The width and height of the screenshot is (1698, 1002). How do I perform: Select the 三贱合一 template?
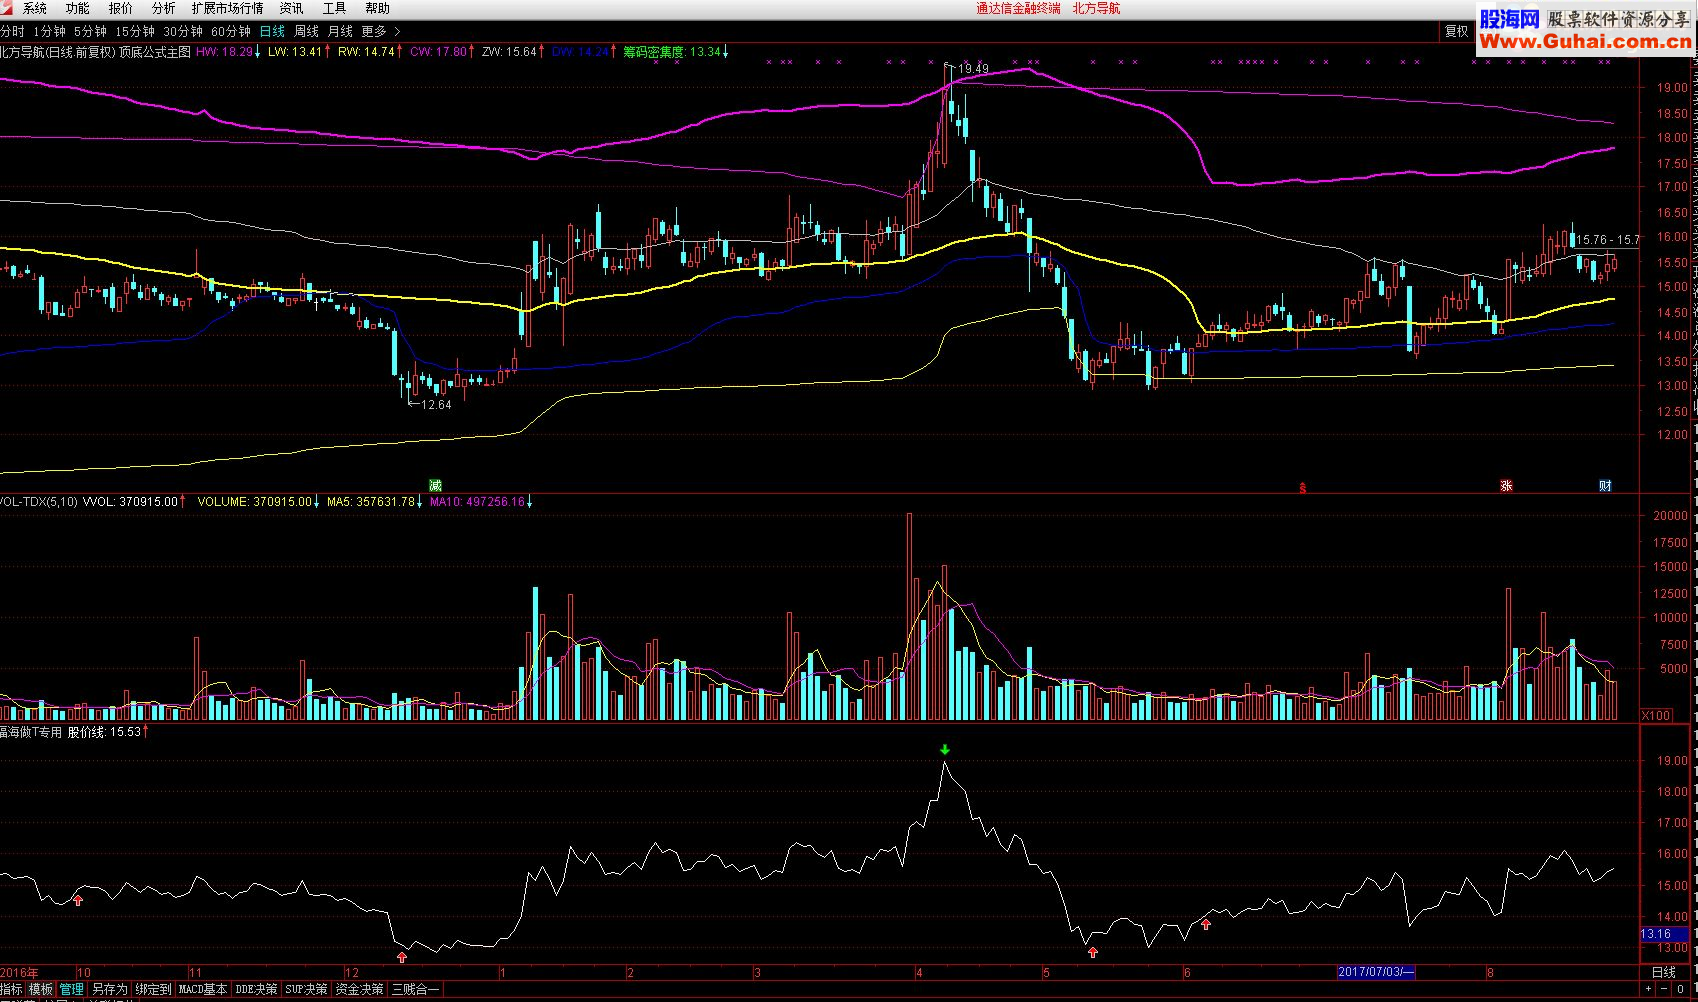pyautogui.click(x=415, y=989)
